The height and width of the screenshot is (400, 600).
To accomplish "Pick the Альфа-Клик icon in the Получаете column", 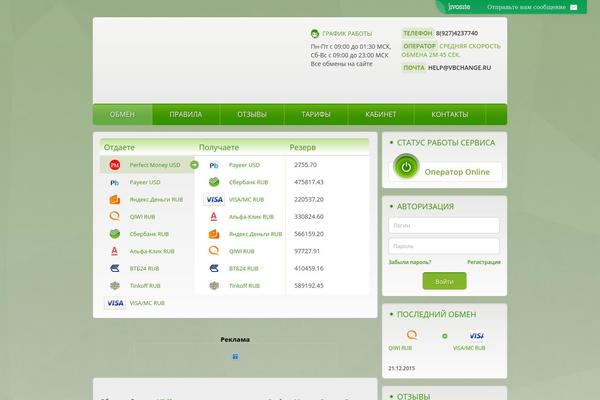I will point(214,217).
